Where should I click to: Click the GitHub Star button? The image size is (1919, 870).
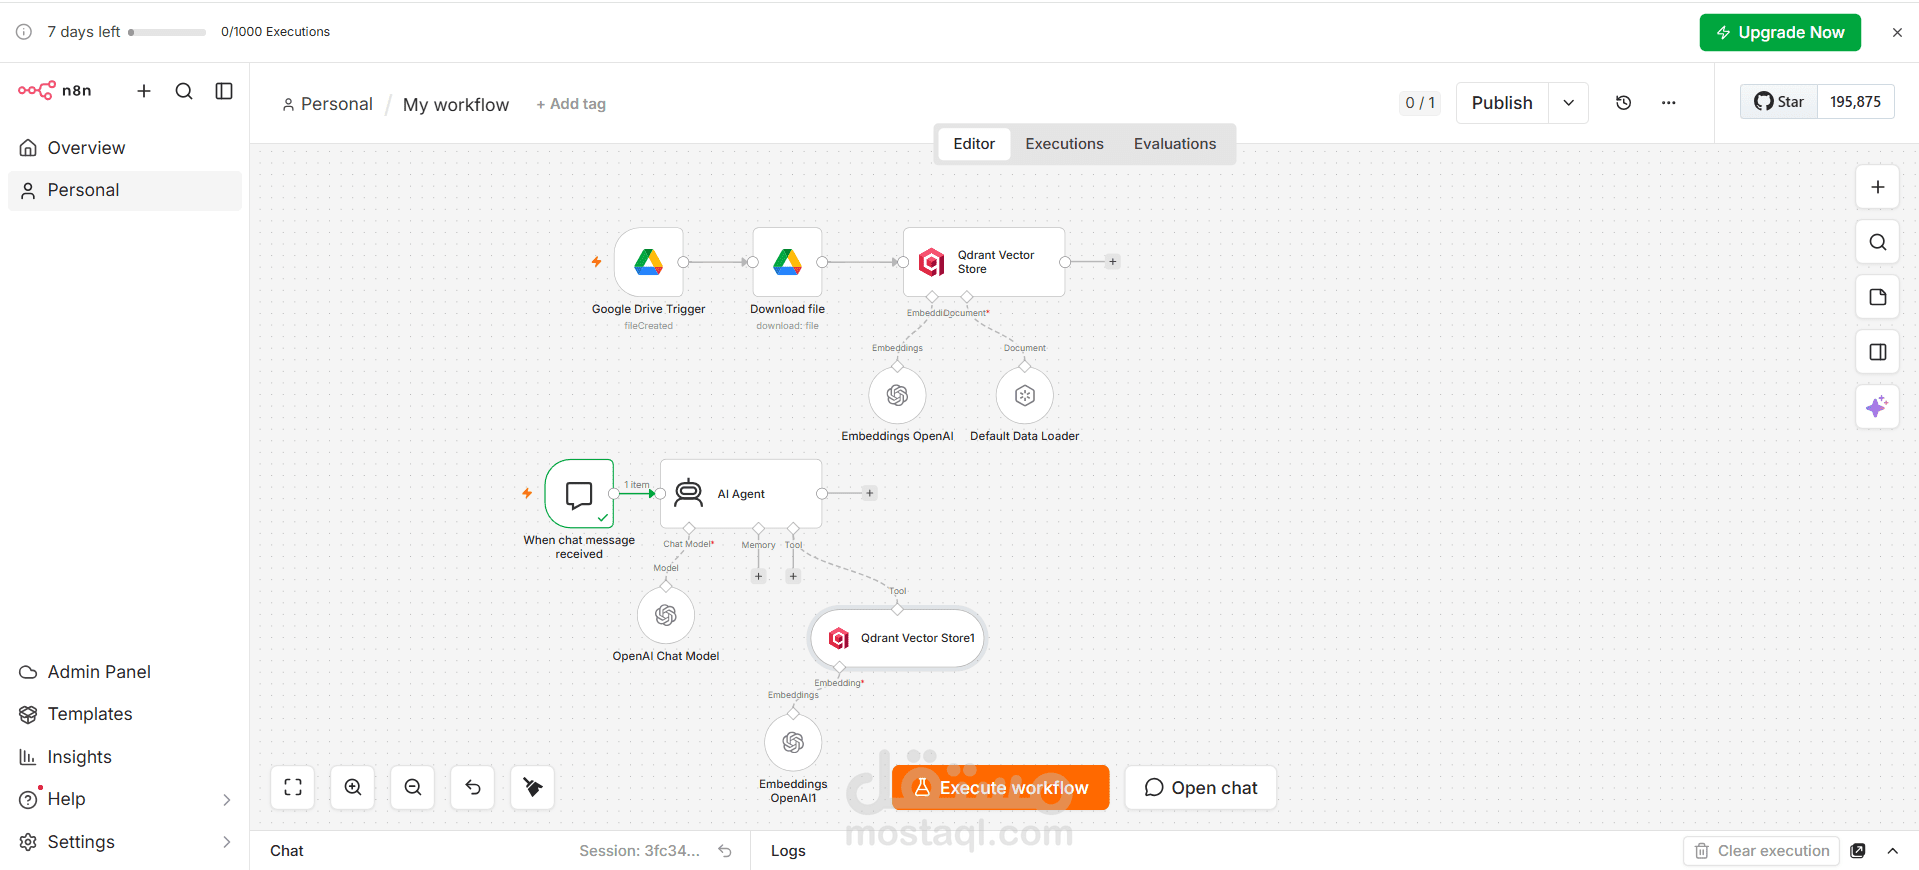1779,102
